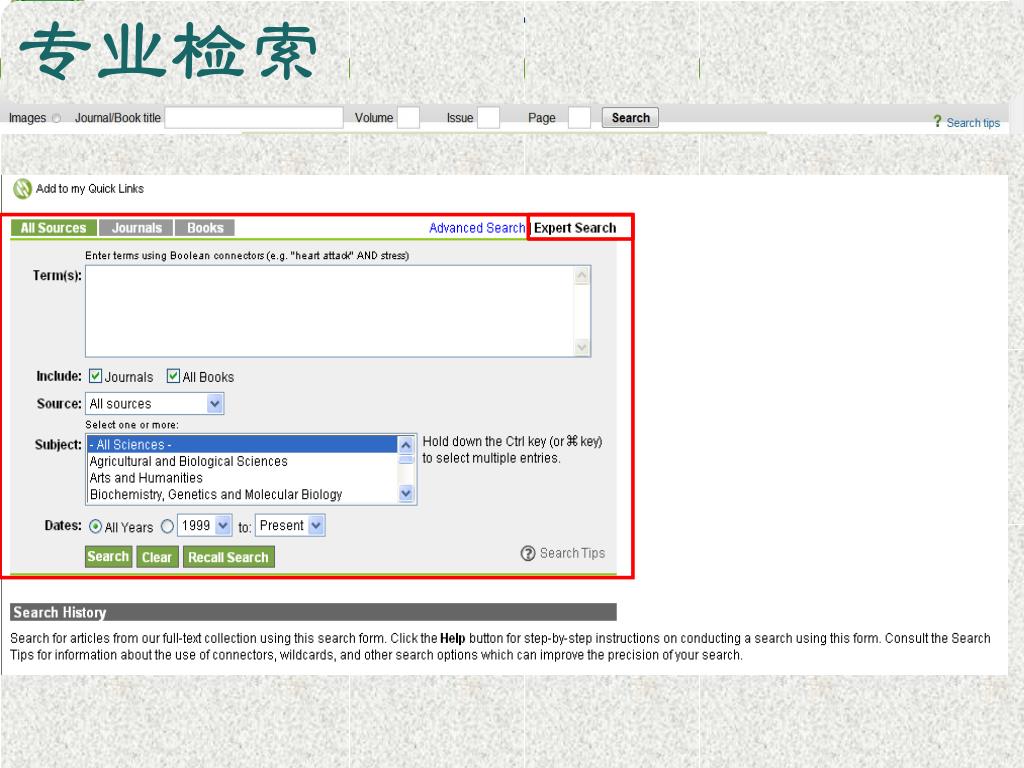Click the Subject list scroll up arrow
Screen dimensions: 1024x768
[406, 445]
